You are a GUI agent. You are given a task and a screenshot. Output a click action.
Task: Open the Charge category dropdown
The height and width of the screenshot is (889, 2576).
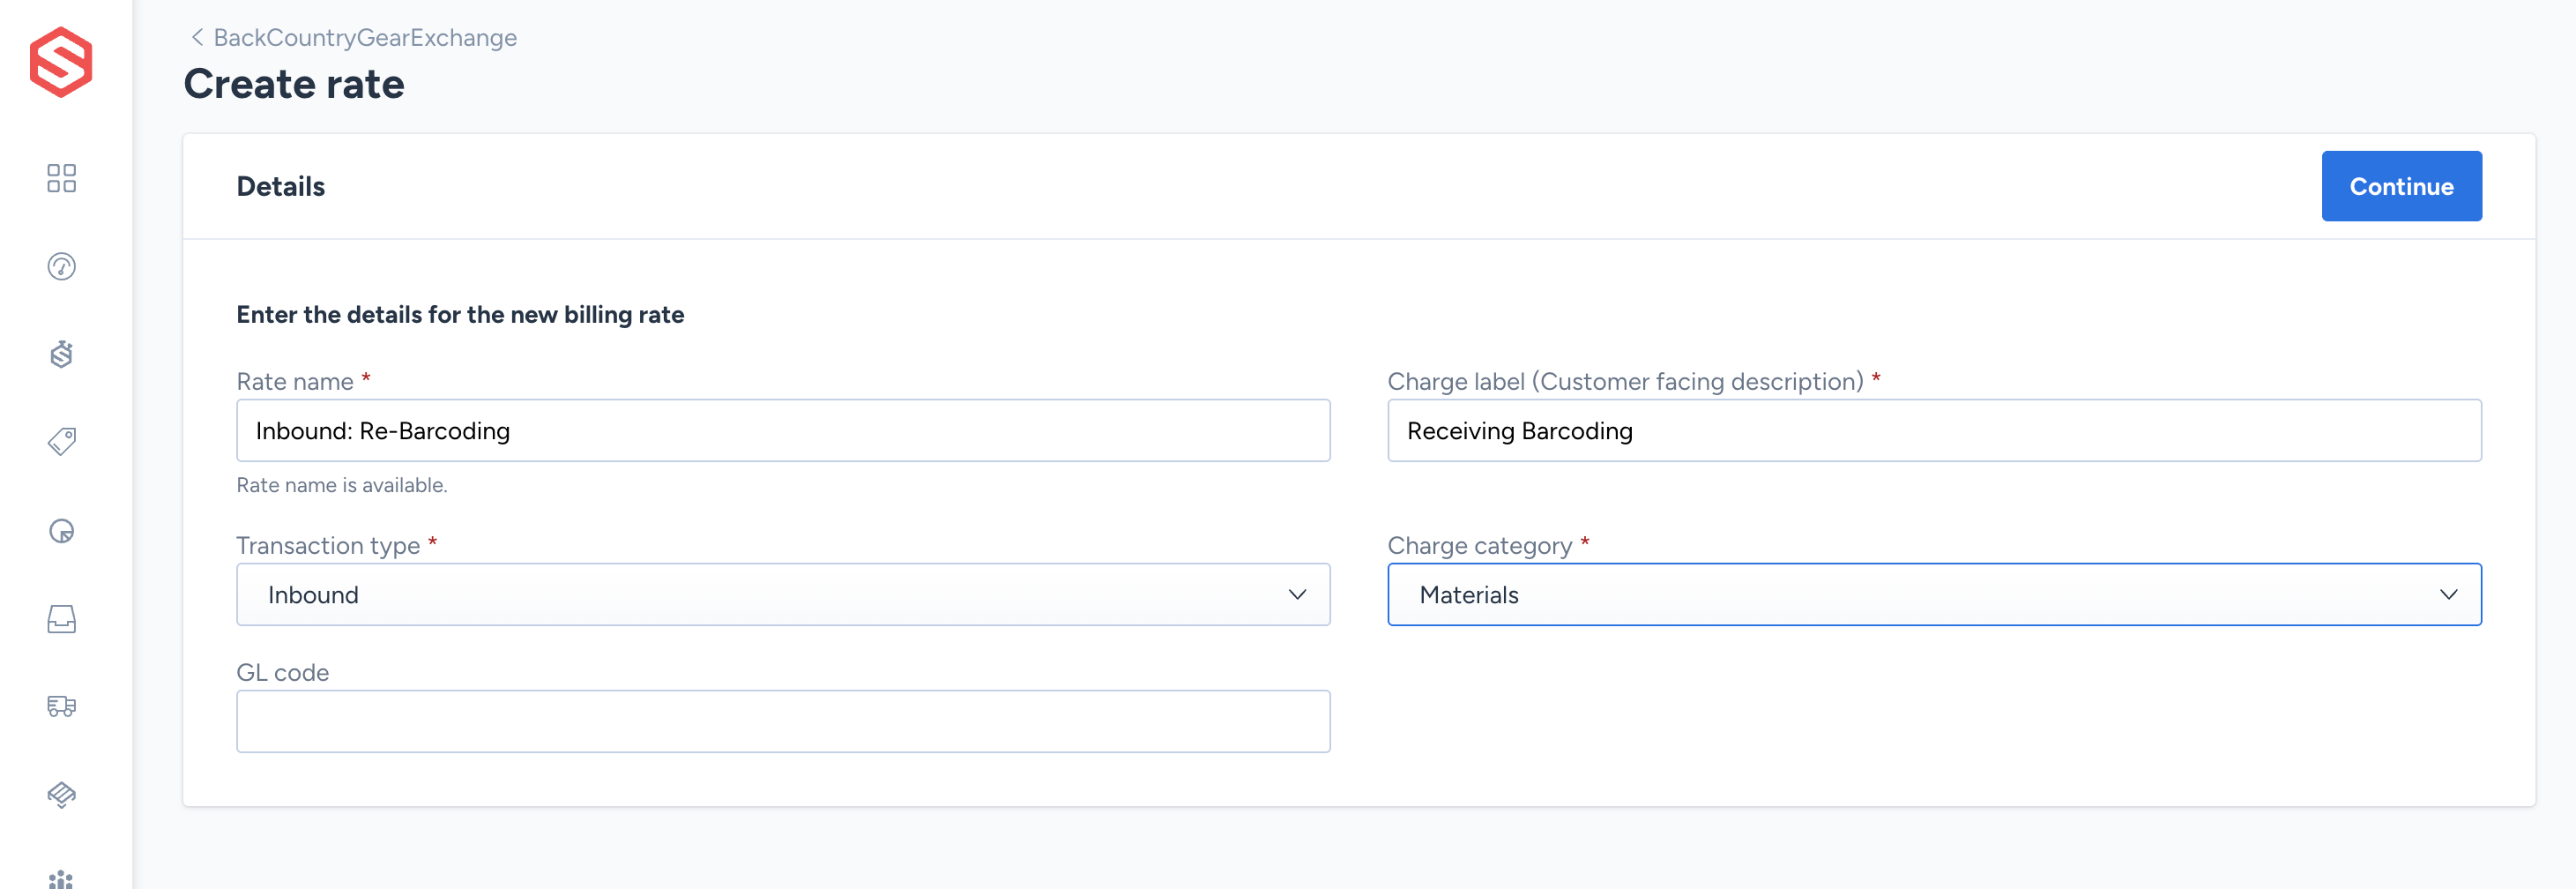[1933, 594]
